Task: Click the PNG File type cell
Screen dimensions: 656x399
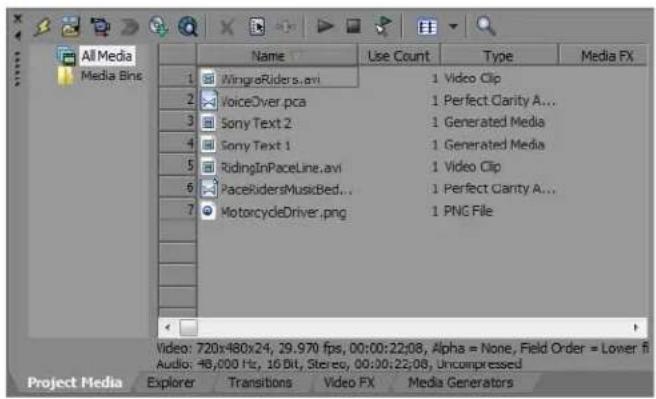Action: 468,211
